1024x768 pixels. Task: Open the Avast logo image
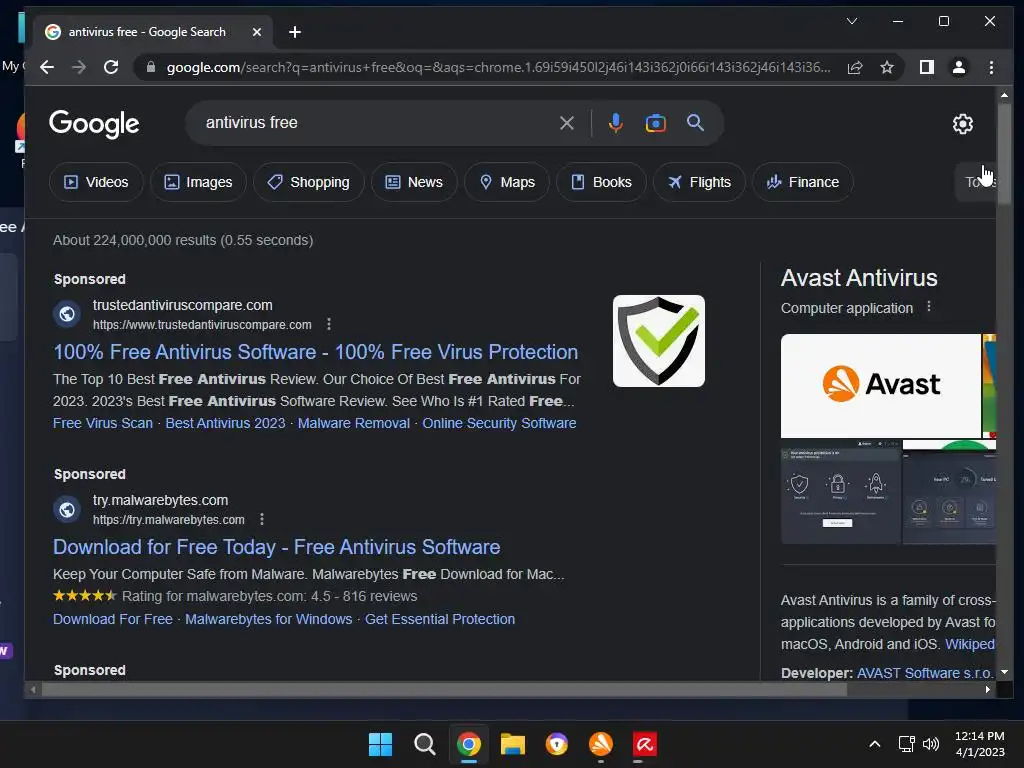click(880, 386)
